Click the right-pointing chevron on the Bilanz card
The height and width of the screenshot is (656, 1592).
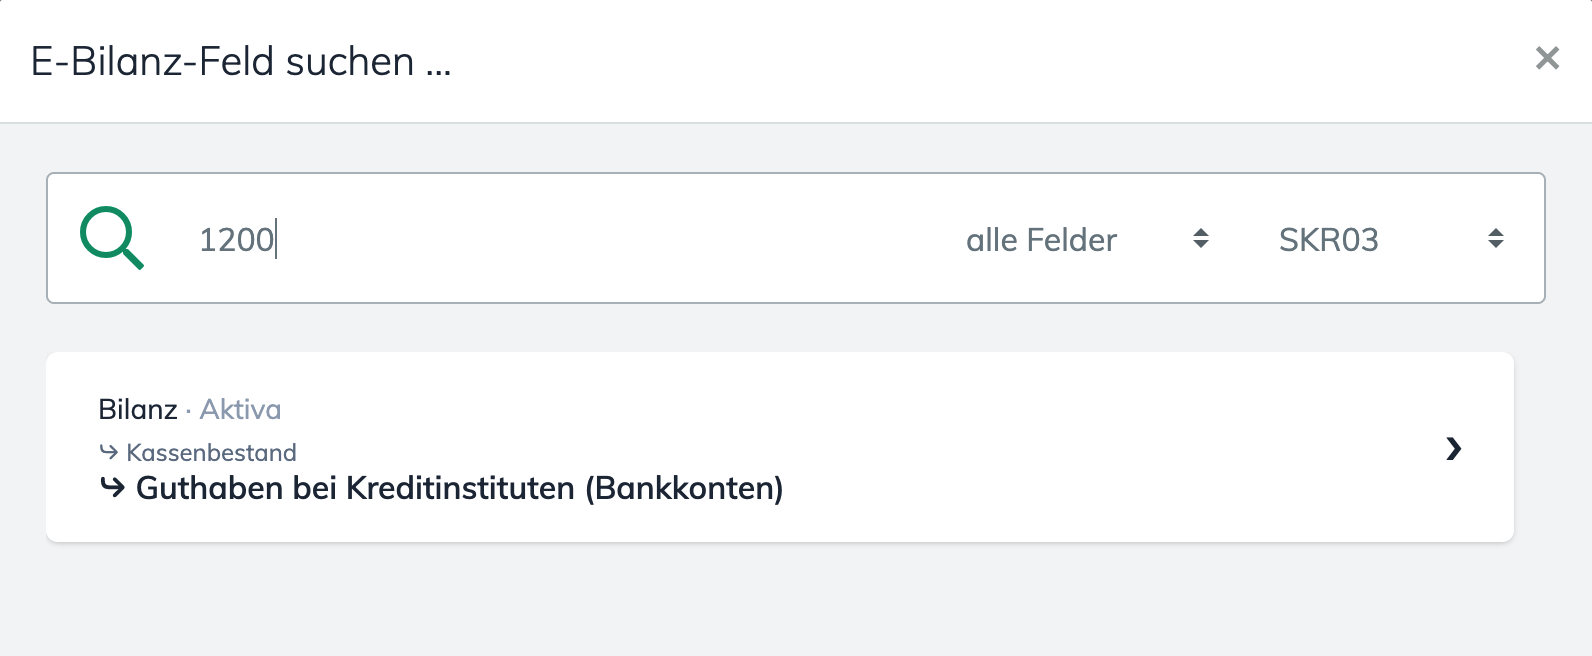[x=1454, y=449]
